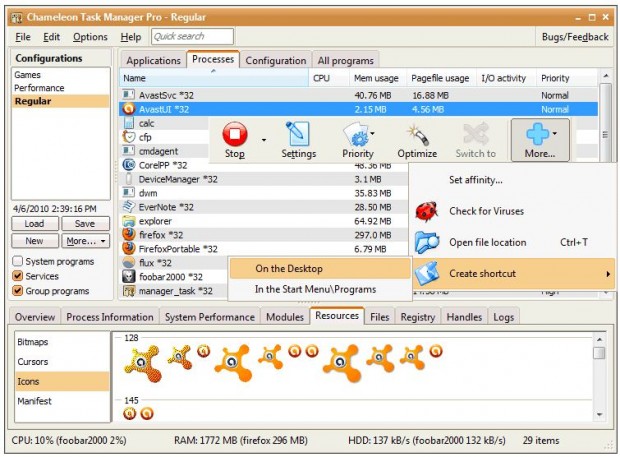620x457 pixels.
Task: Click the Create shortcut icon
Action: tap(427, 273)
